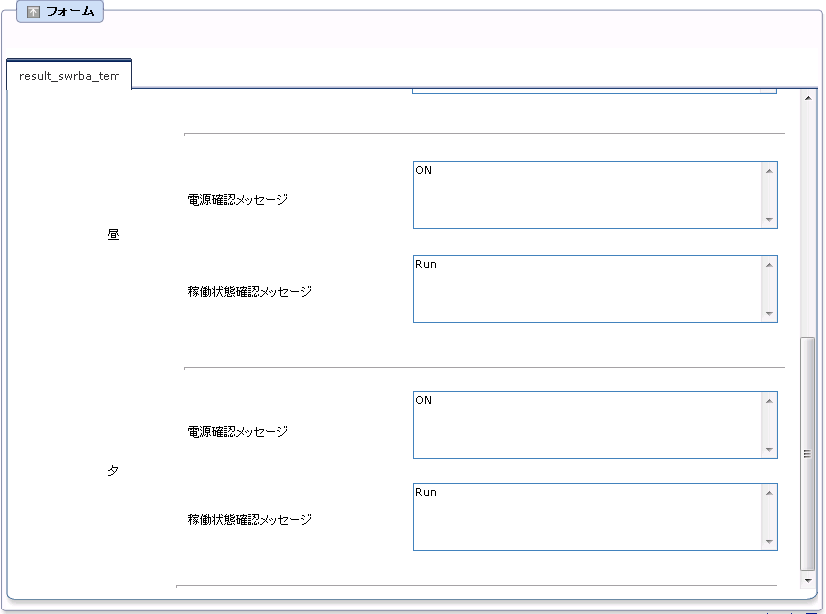Click the main form scrollbar down arrow
This screenshot has height=614, width=826.
(x=808, y=581)
